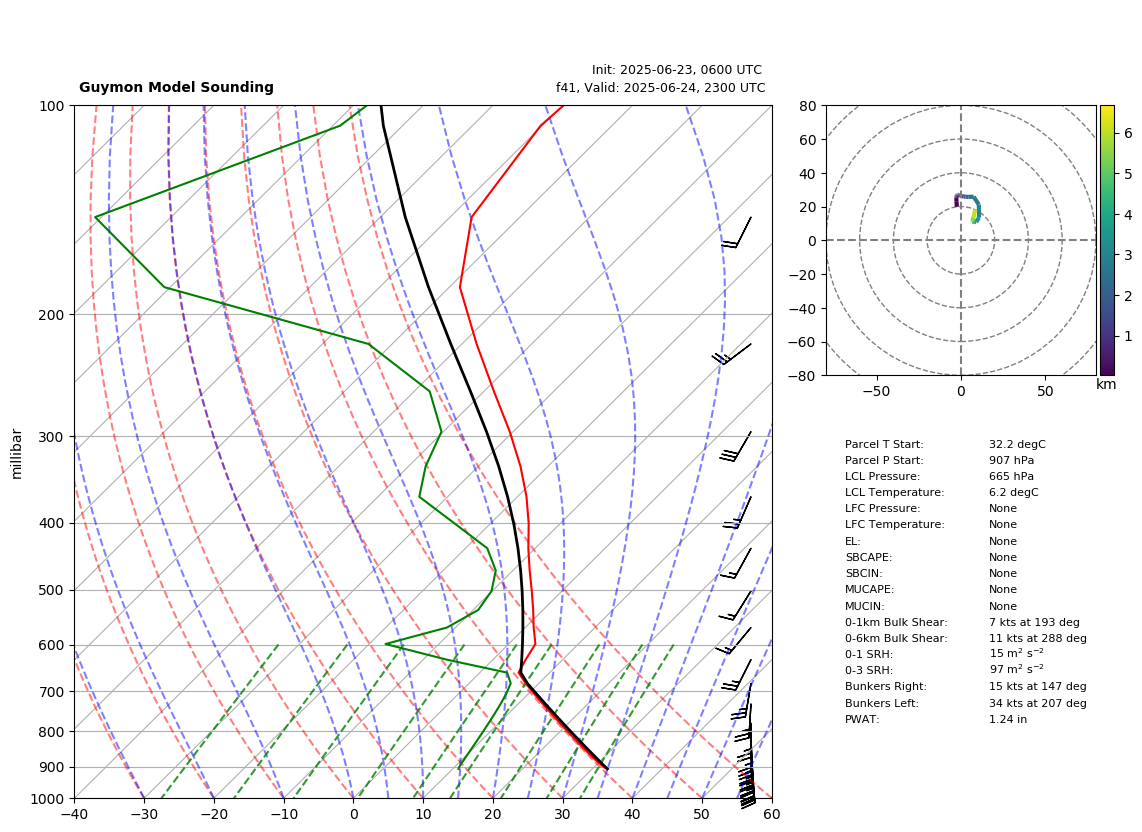Click the "34 kts at 207 deg" value
This screenshot has height=832, width=1142.
[x=1038, y=703]
